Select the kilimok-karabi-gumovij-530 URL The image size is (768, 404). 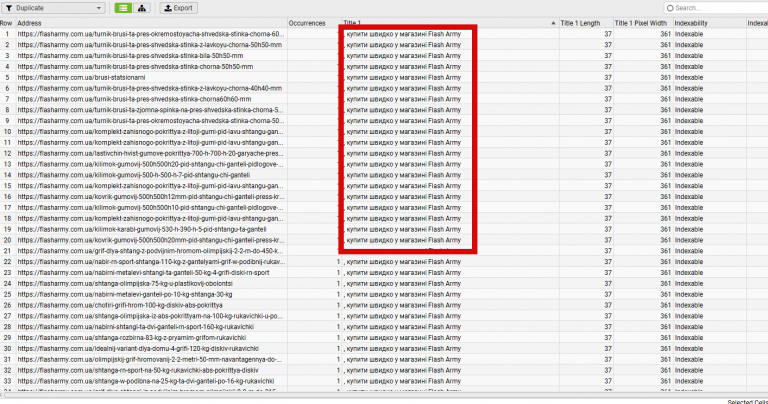point(142,229)
